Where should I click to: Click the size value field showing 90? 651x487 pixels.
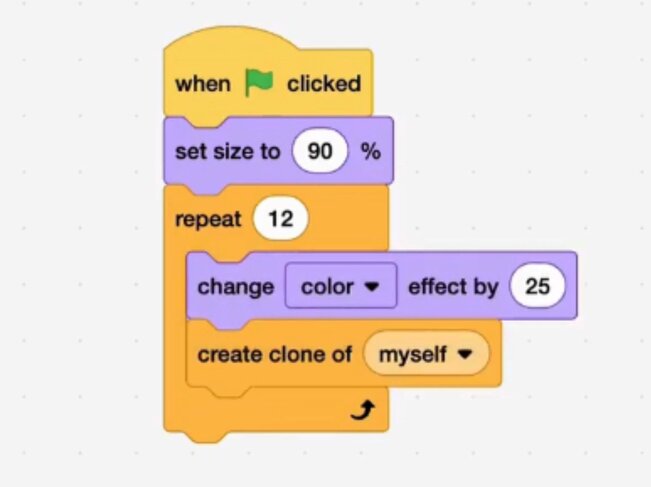coord(320,150)
